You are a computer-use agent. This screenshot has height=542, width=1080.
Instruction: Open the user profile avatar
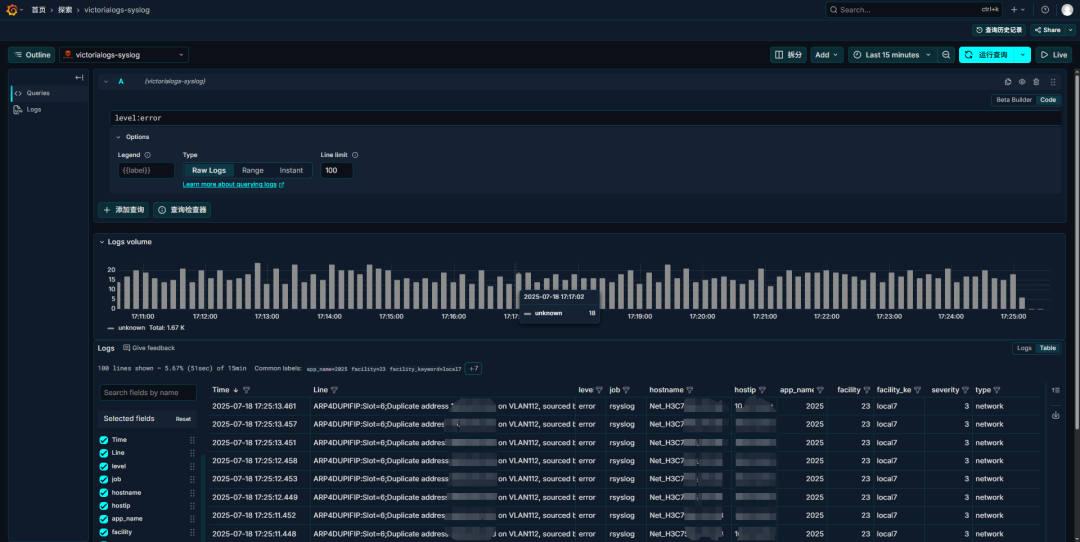1067,10
